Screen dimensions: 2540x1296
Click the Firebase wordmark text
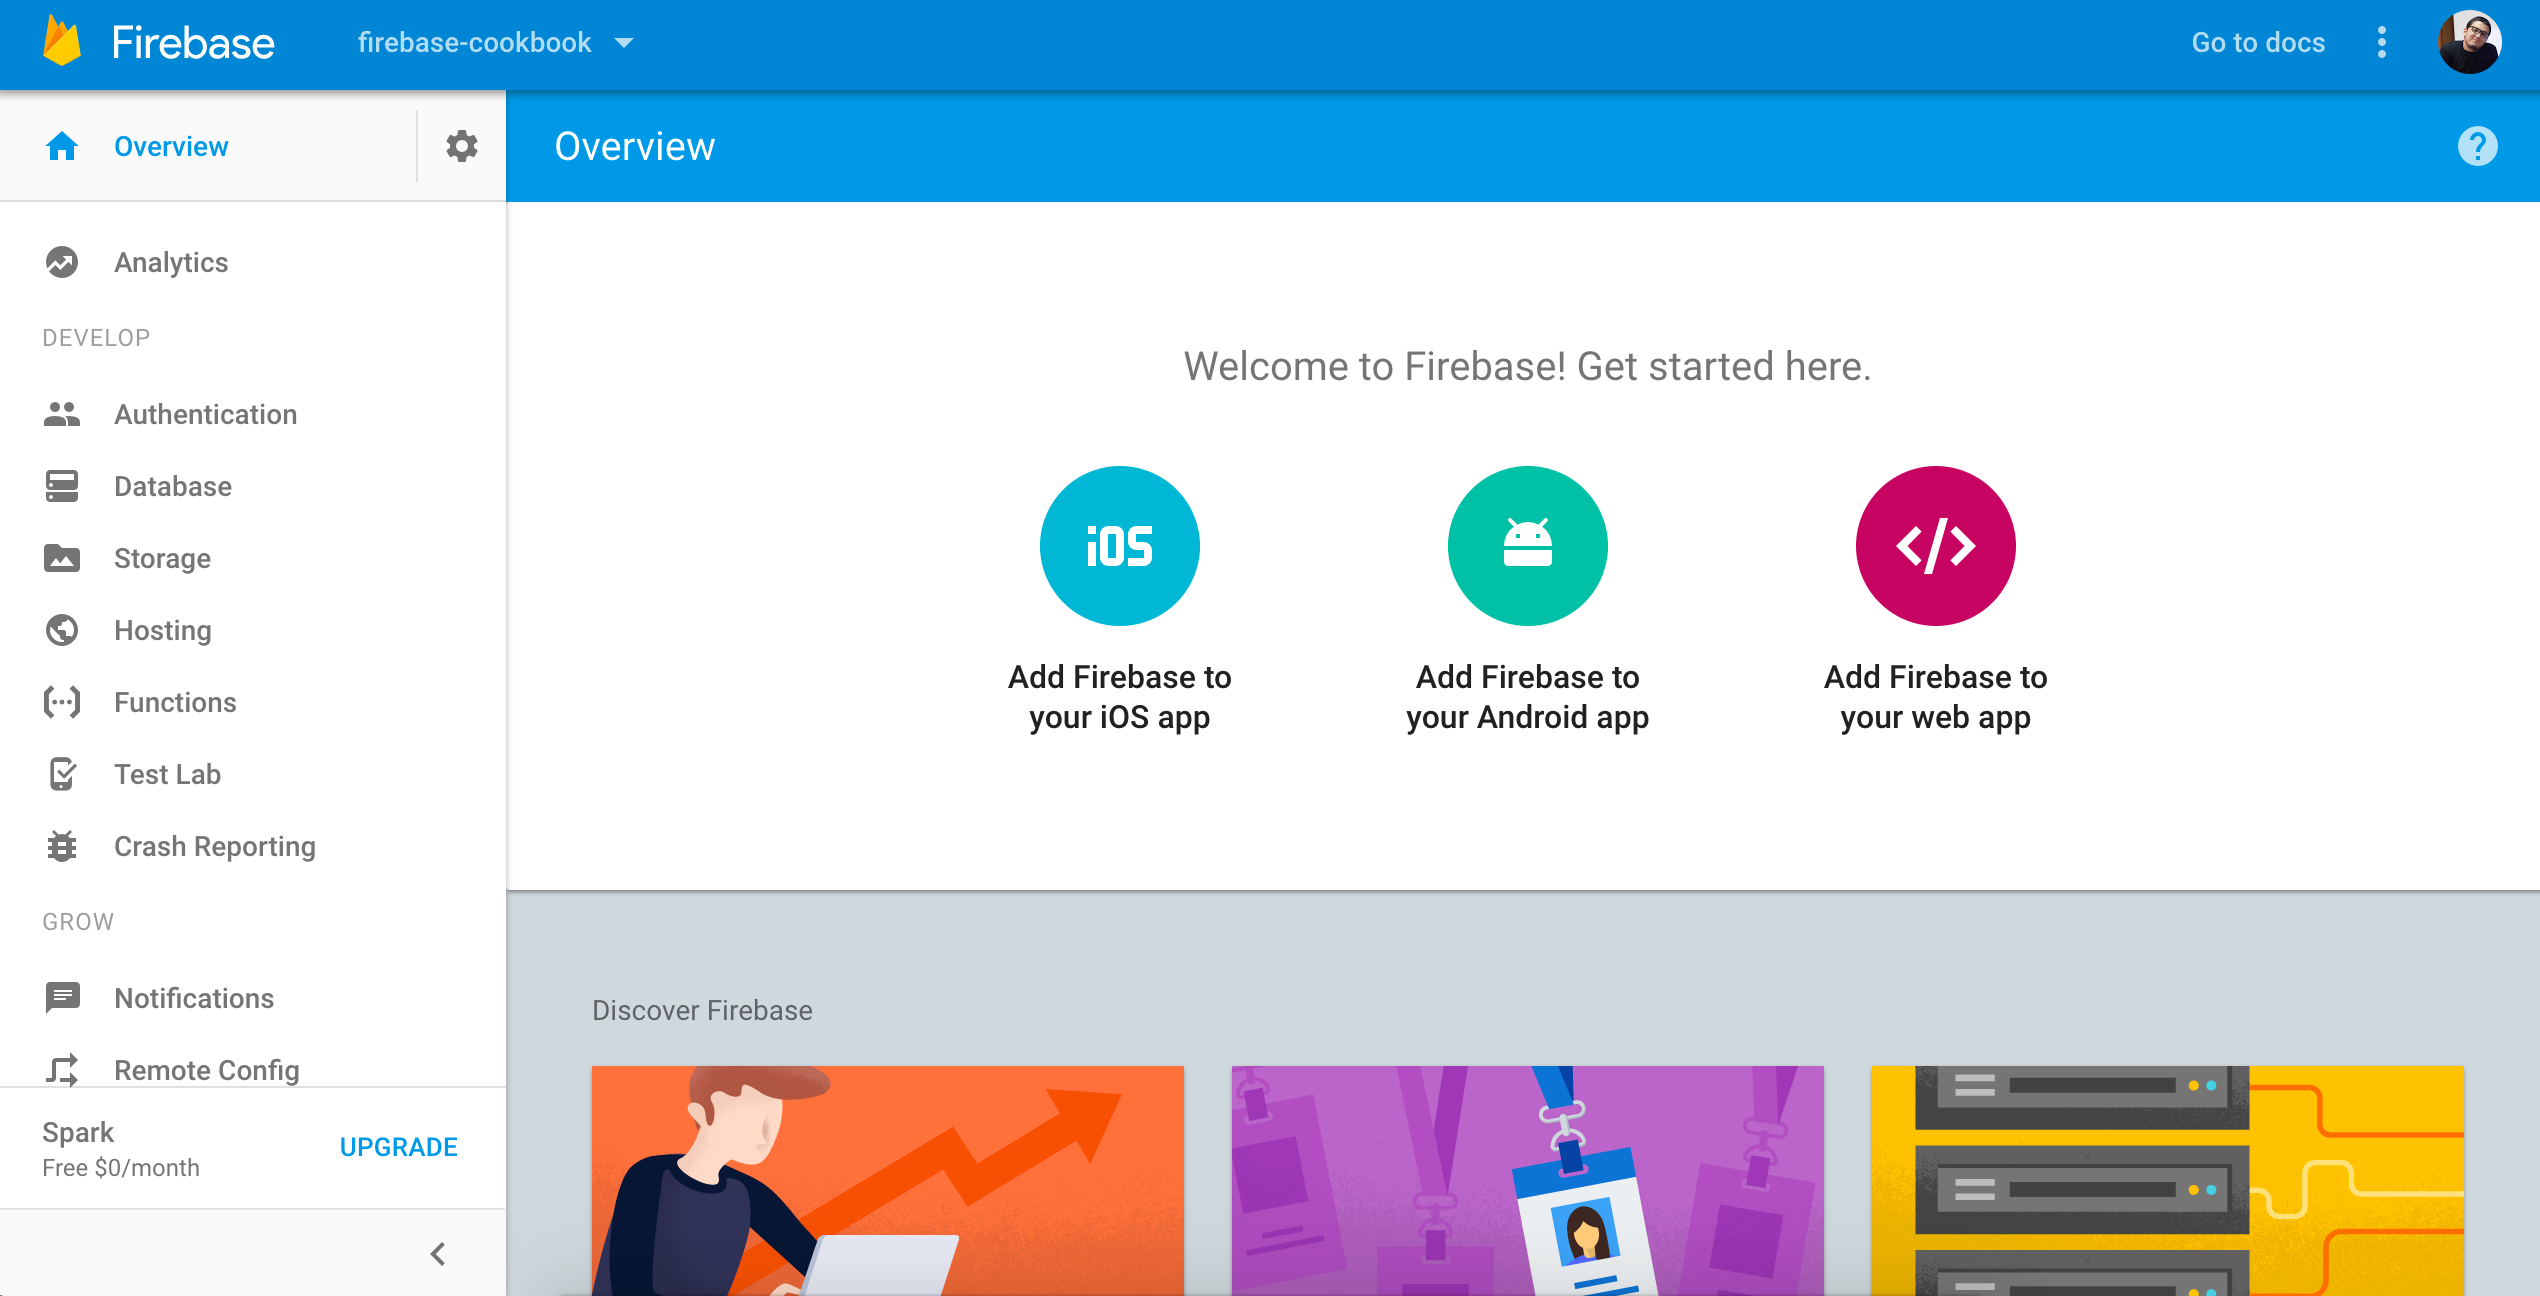[x=193, y=43]
